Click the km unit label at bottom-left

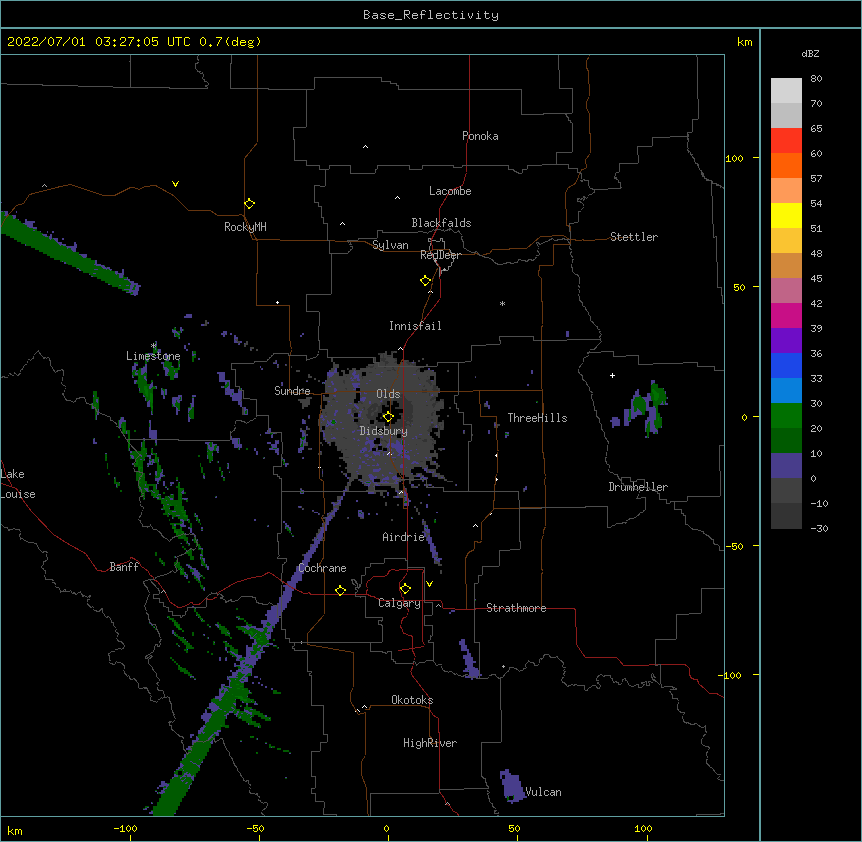[x=15, y=830]
